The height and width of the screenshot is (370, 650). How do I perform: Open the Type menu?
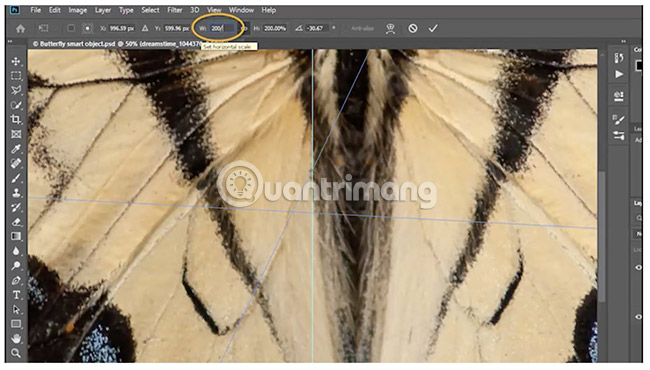coord(126,10)
